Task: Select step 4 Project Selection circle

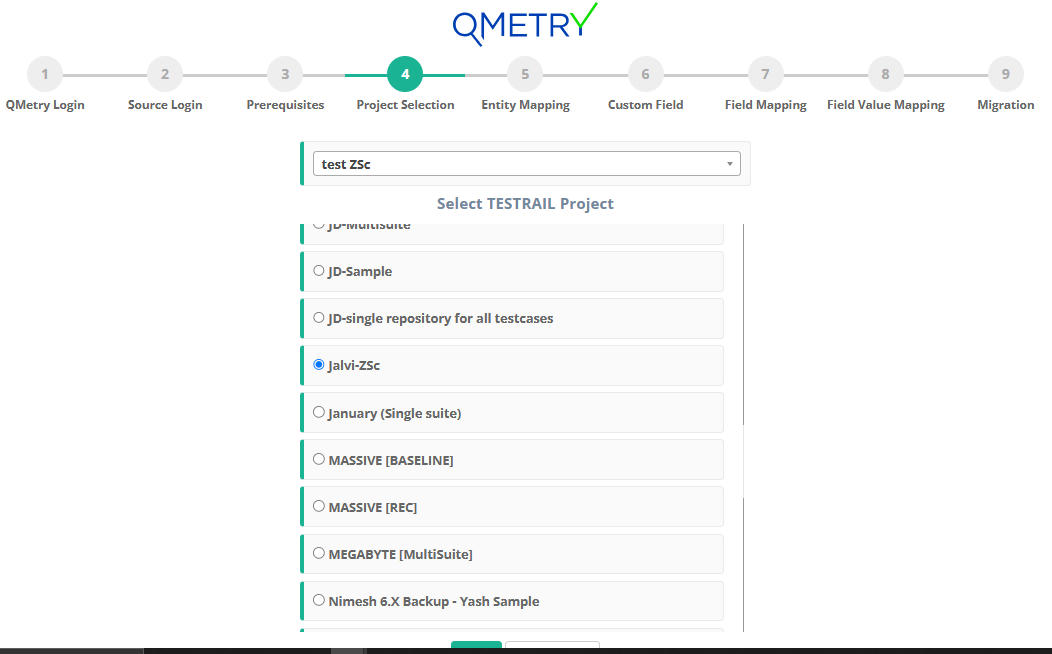Action: pyautogui.click(x=405, y=74)
